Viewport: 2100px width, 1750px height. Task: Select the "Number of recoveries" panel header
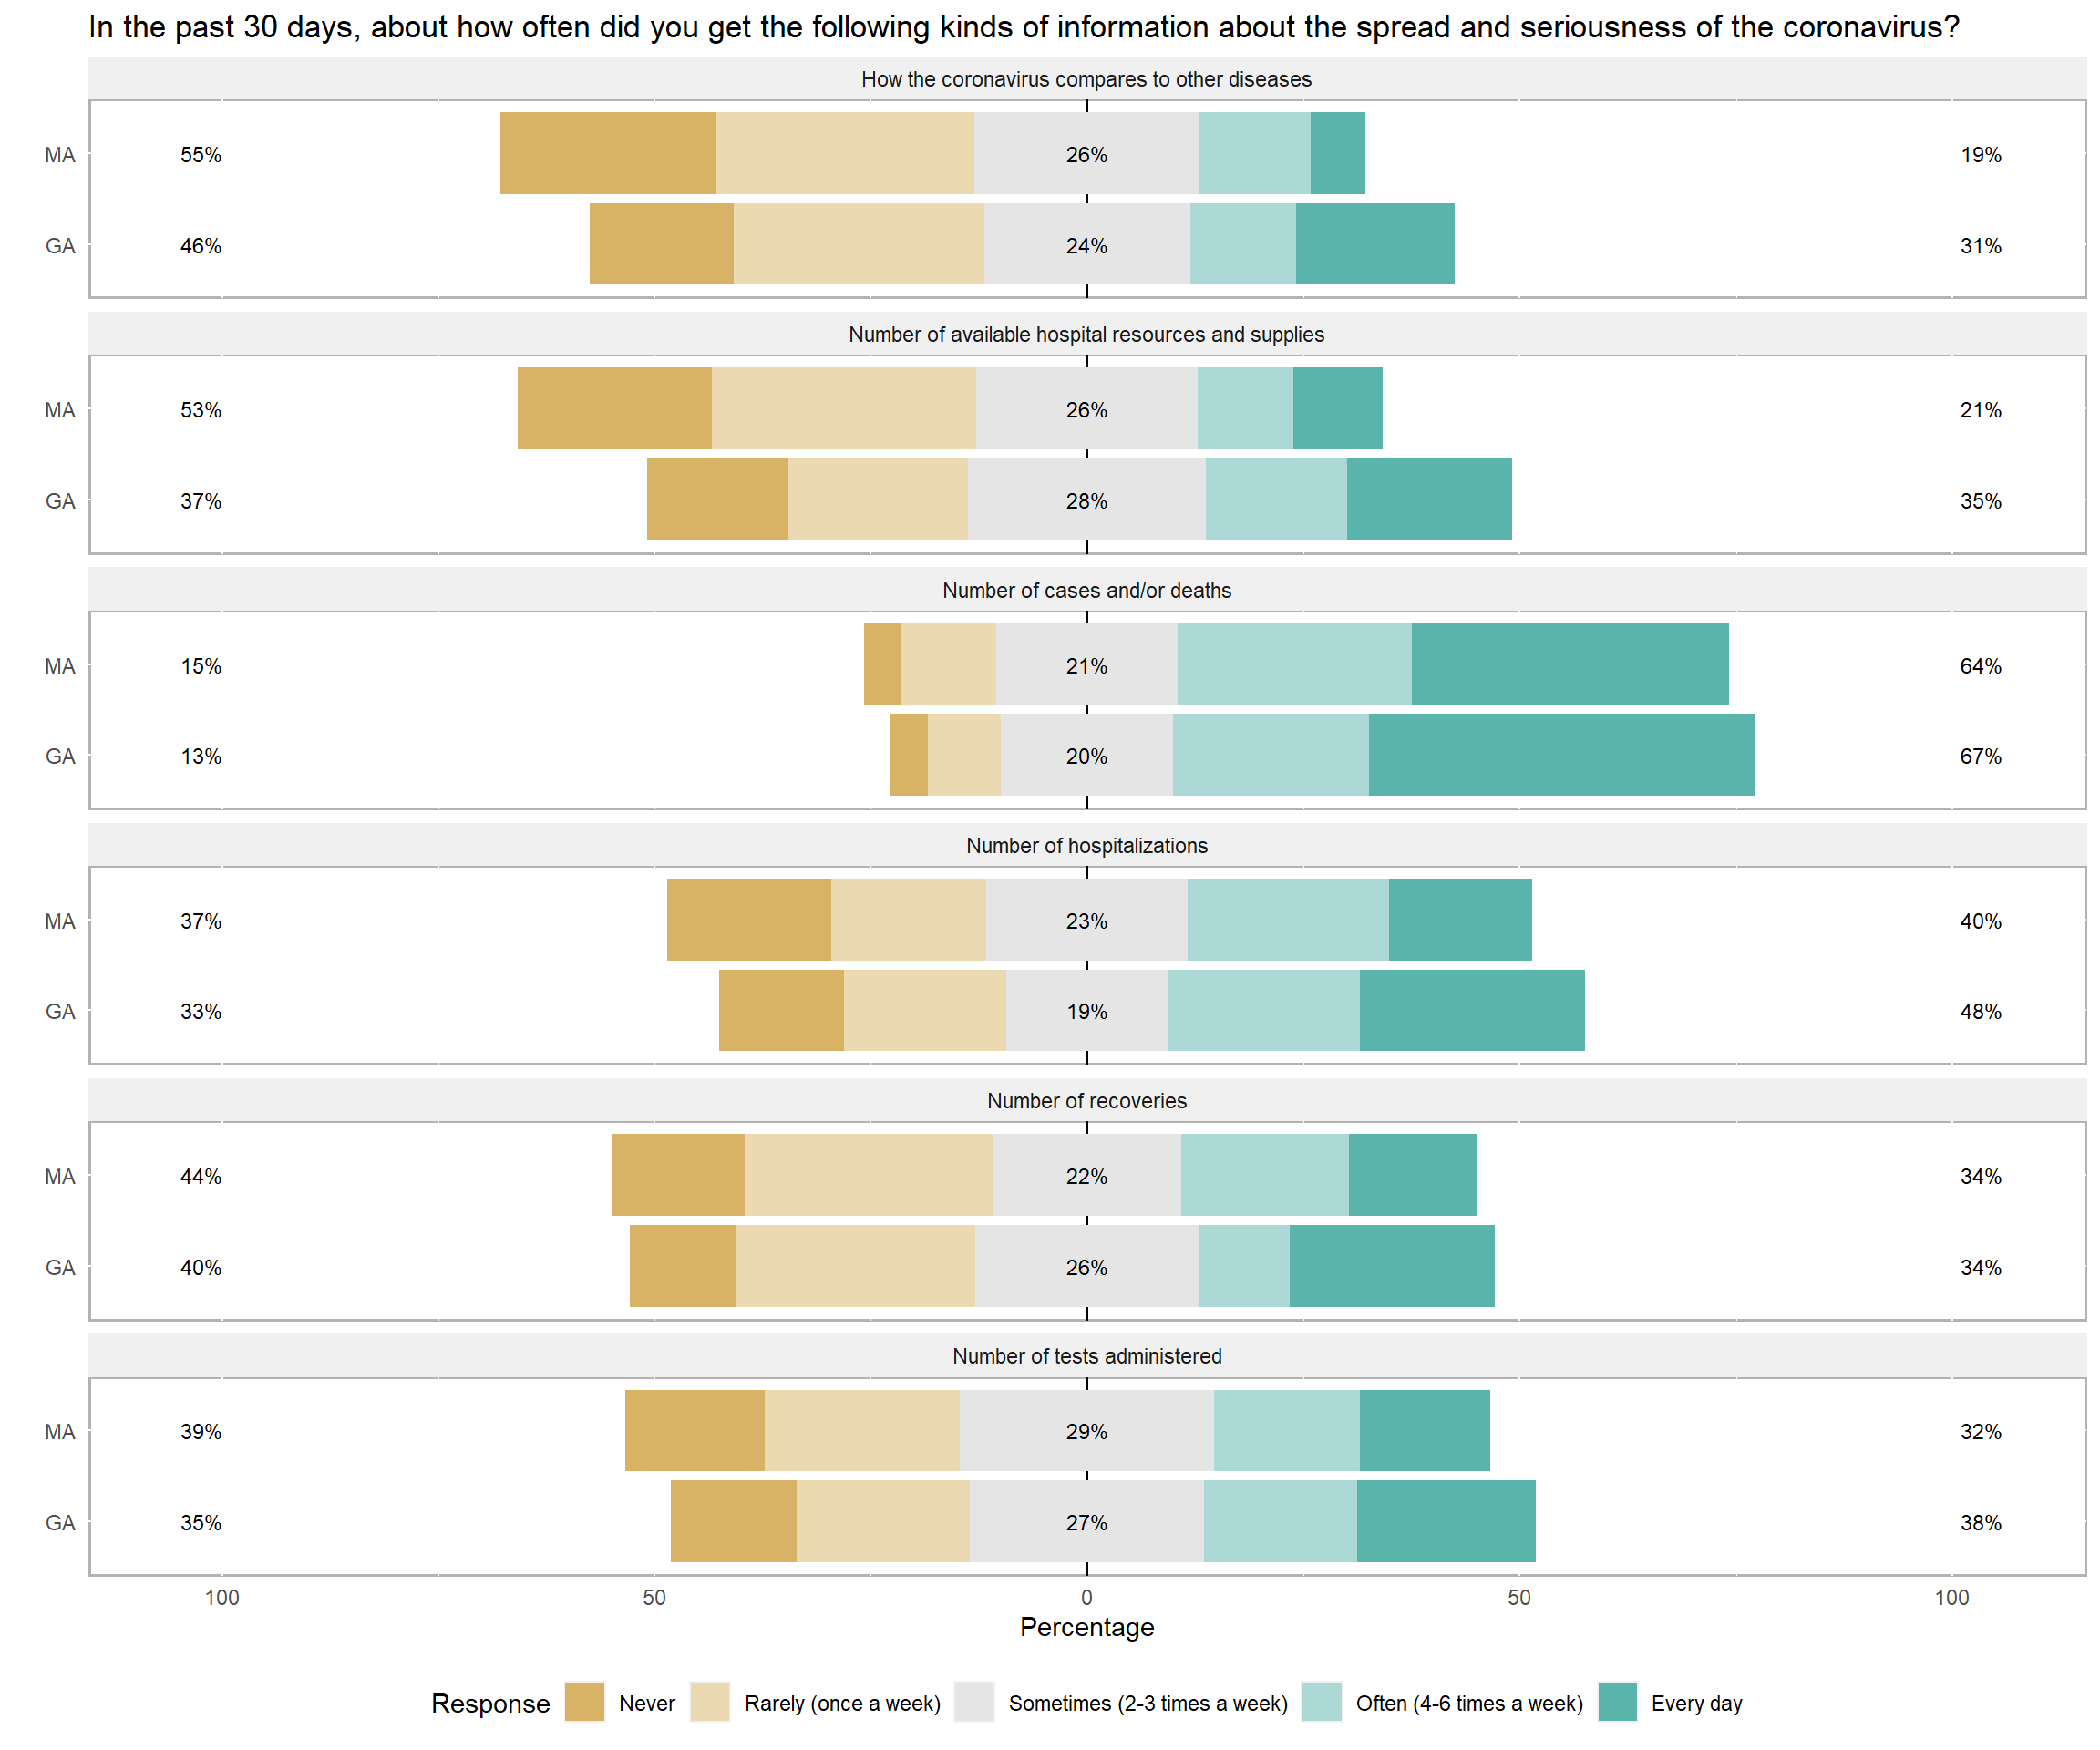click(1086, 1101)
